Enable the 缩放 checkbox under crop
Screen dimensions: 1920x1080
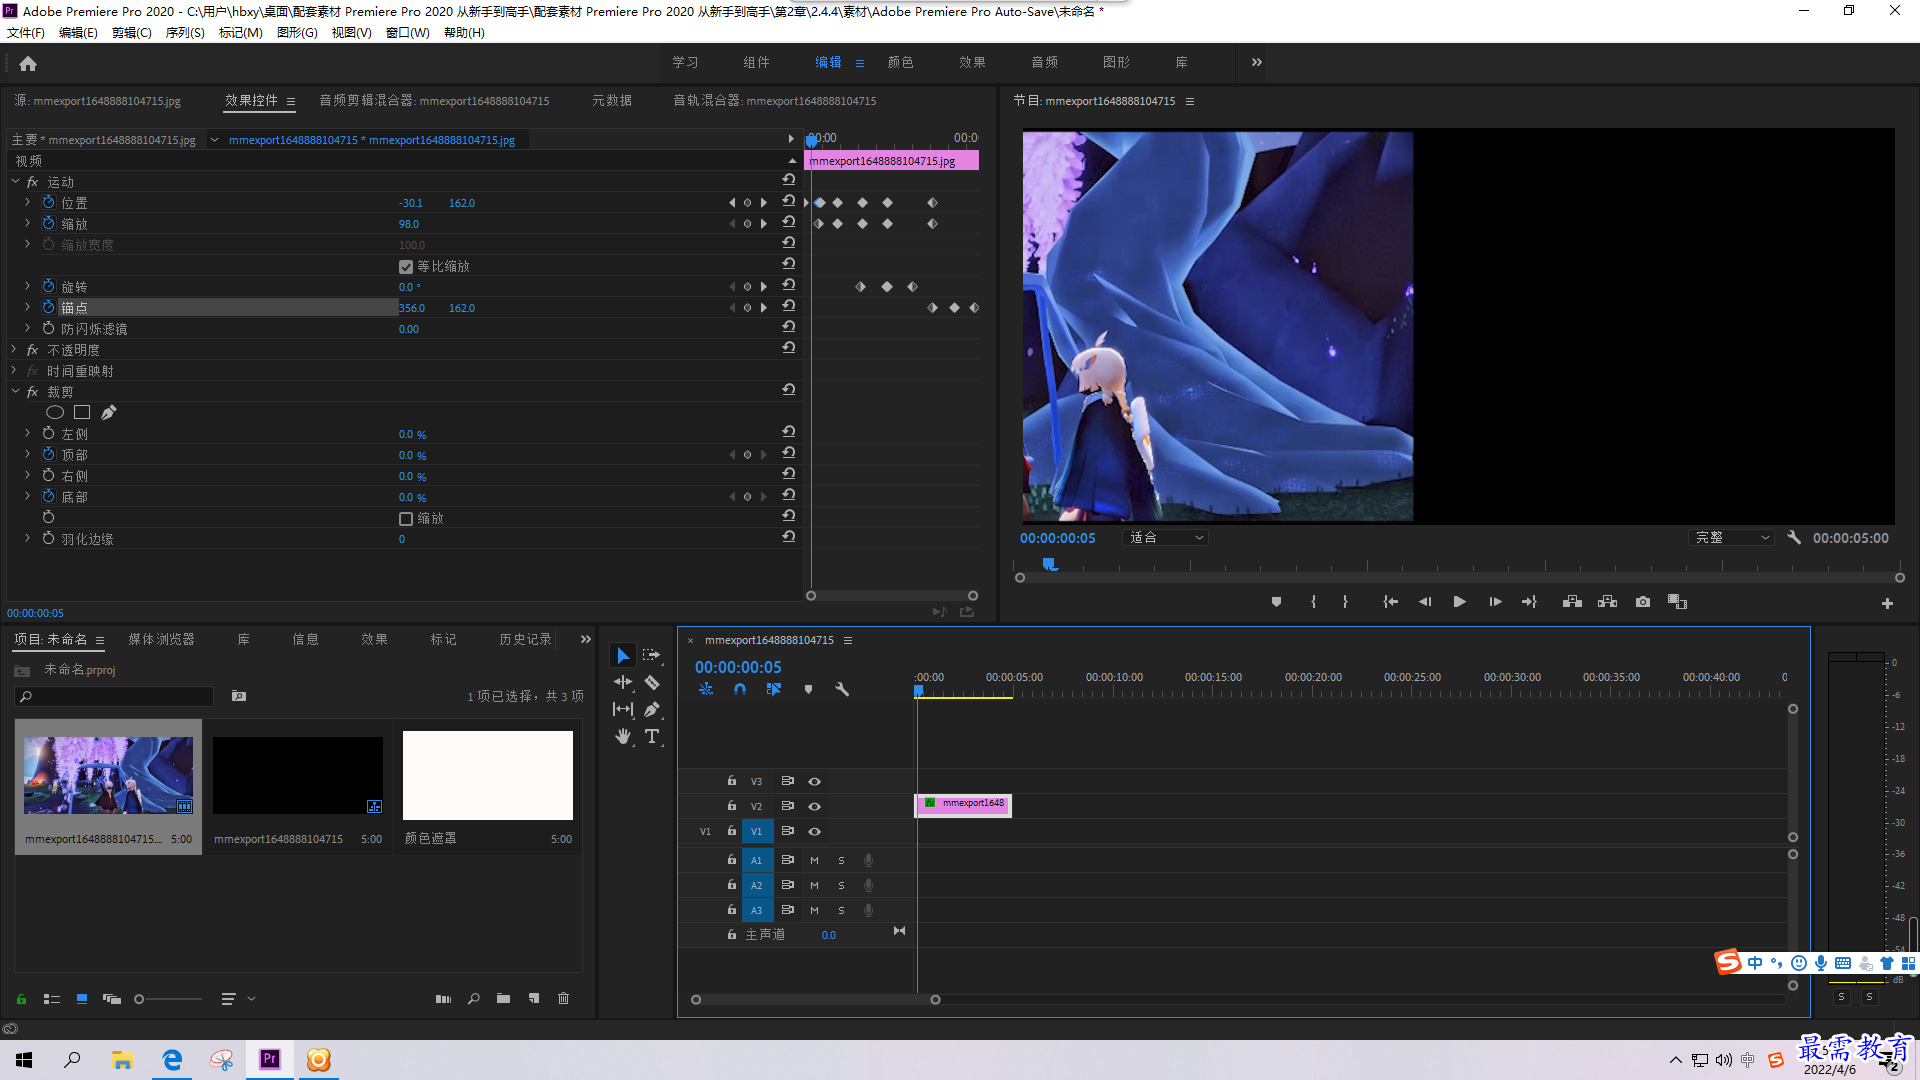[x=406, y=518]
